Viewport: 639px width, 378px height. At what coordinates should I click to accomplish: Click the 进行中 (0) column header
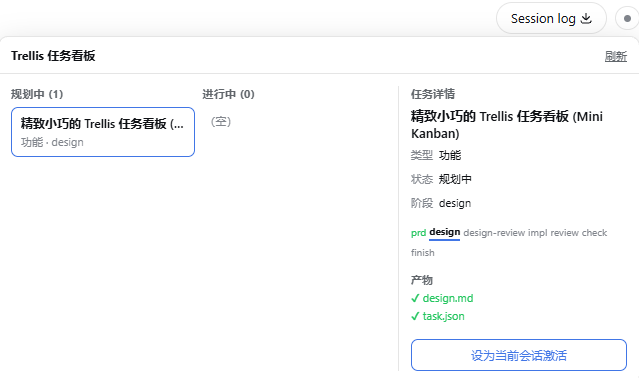coord(228,94)
